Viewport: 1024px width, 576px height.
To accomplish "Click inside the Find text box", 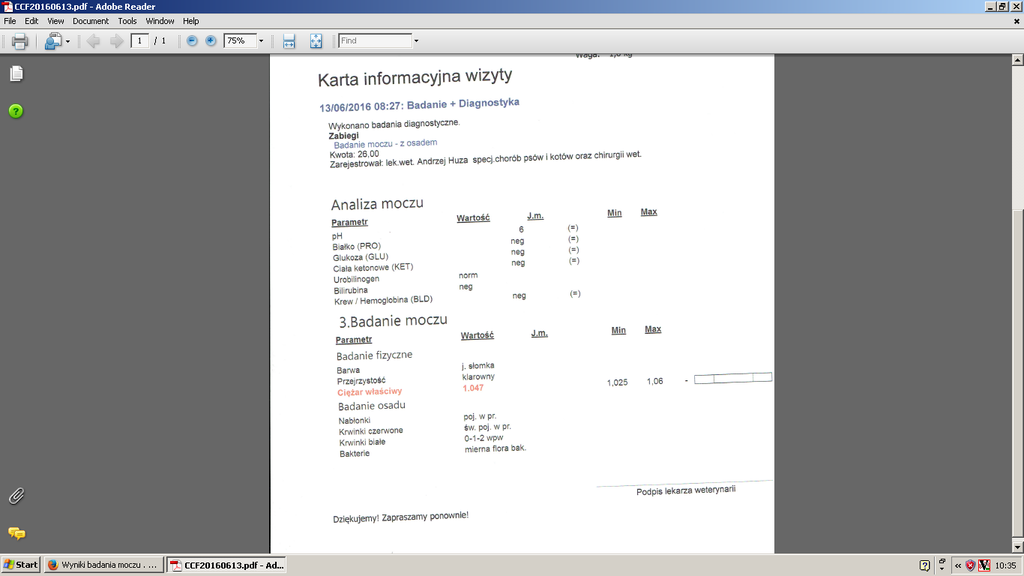I will click(375, 41).
